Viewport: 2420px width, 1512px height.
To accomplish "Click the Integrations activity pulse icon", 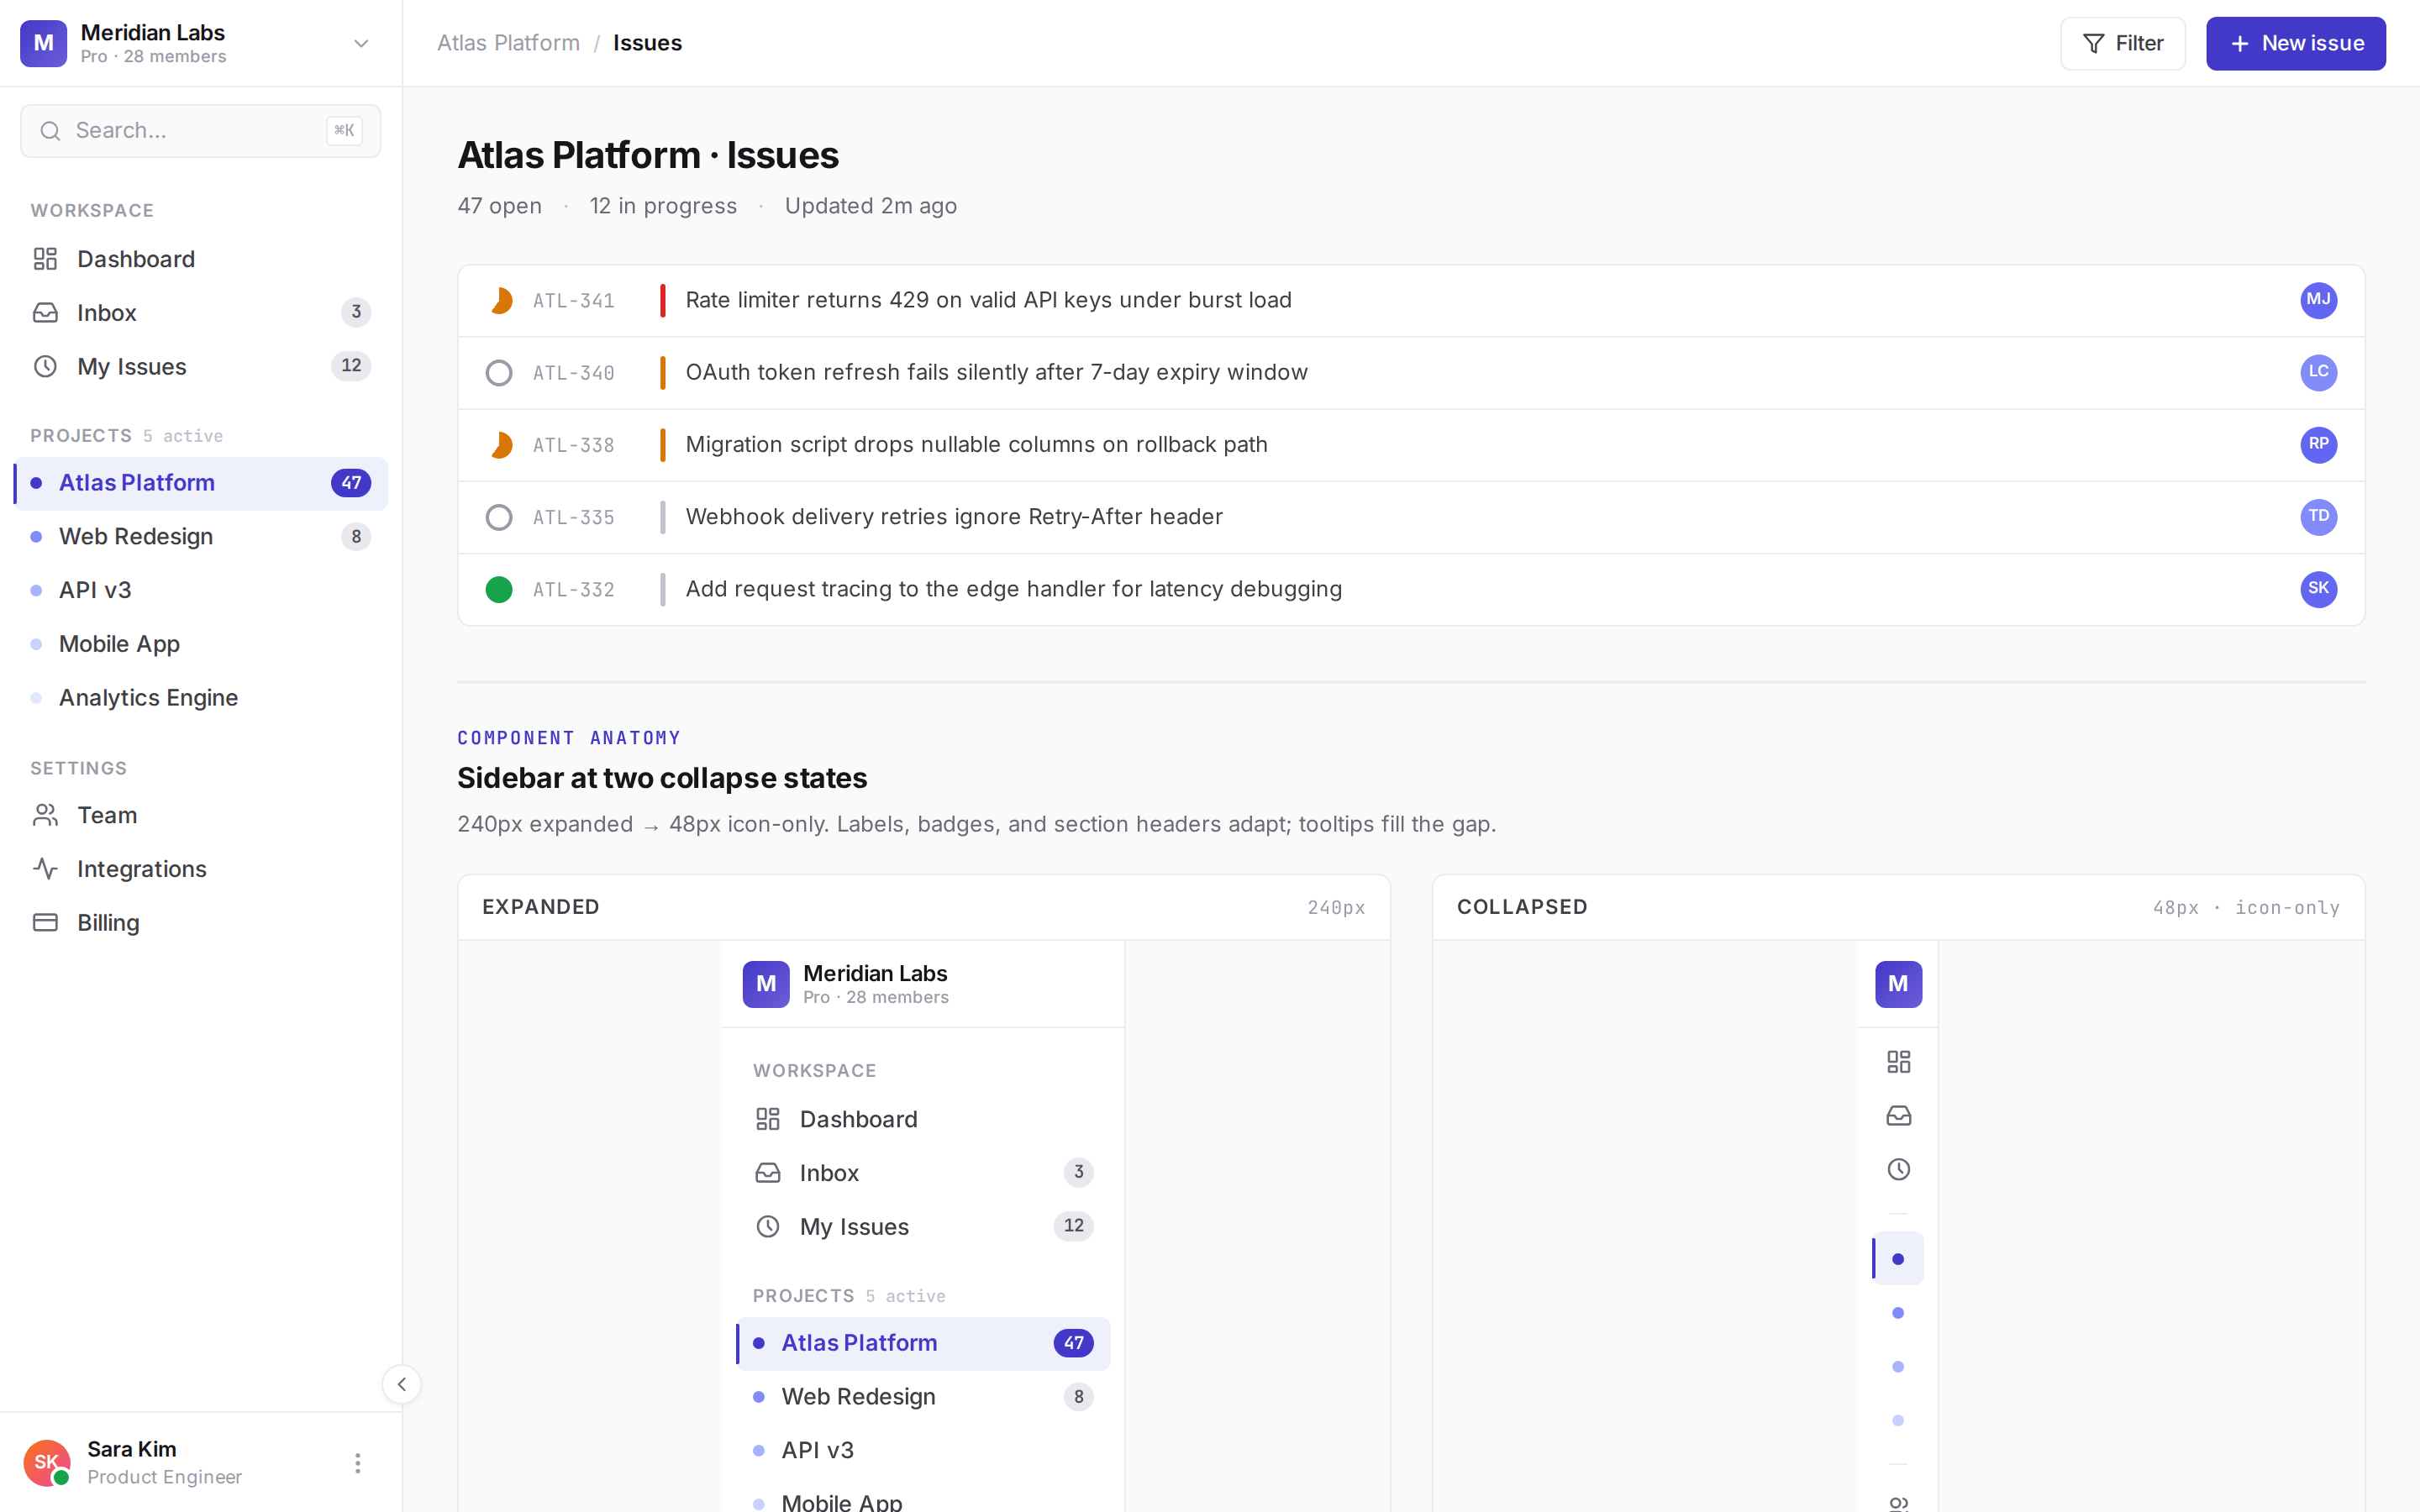I will 45,869.
